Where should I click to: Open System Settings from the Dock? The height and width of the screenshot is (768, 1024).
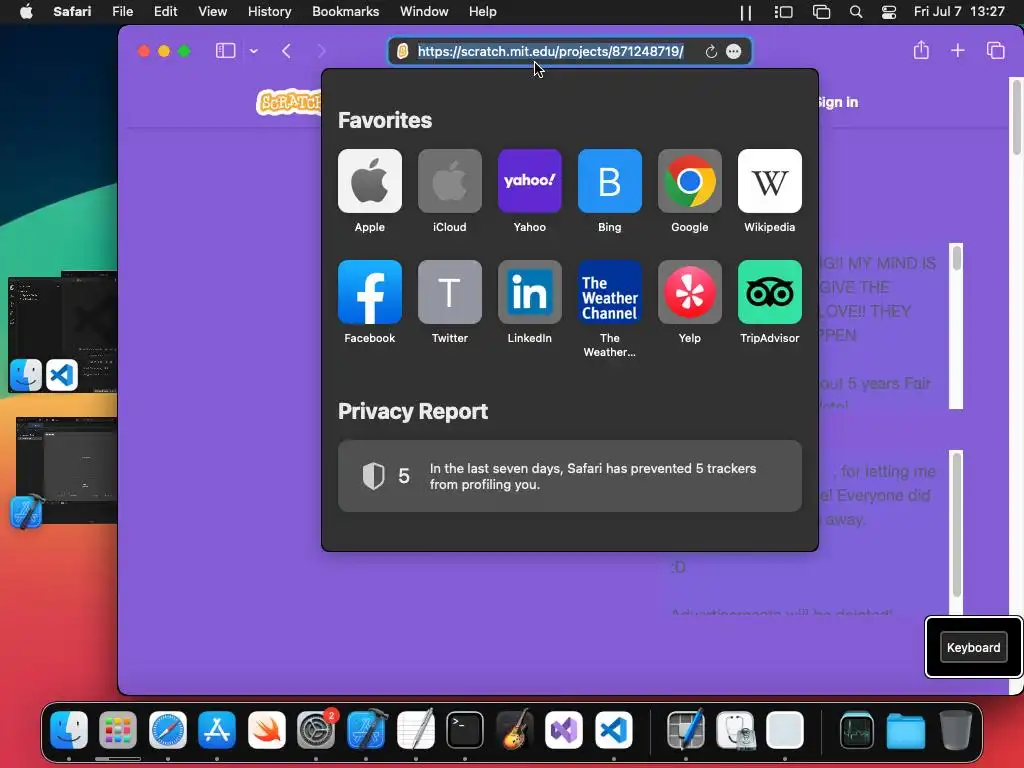point(316,729)
